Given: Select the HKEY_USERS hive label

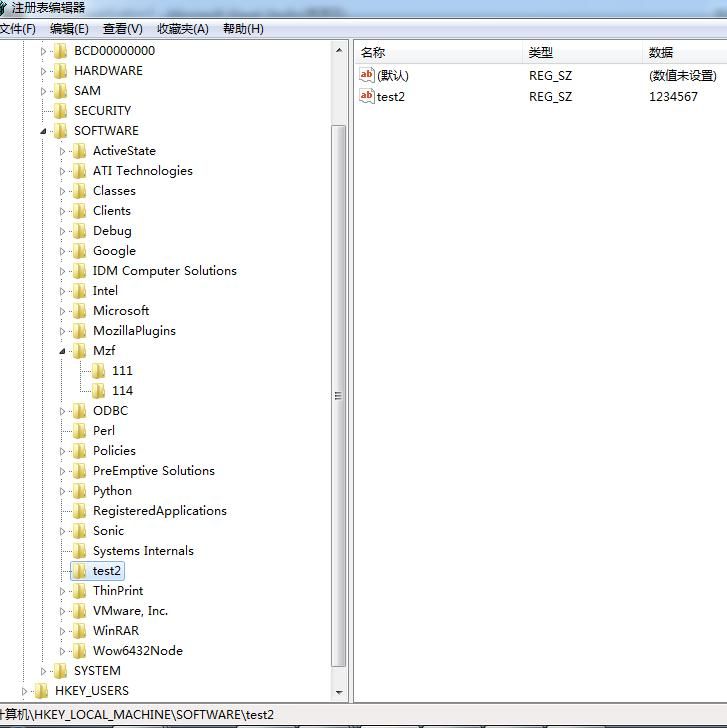Looking at the screenshot, I should (x=92, y=690).
